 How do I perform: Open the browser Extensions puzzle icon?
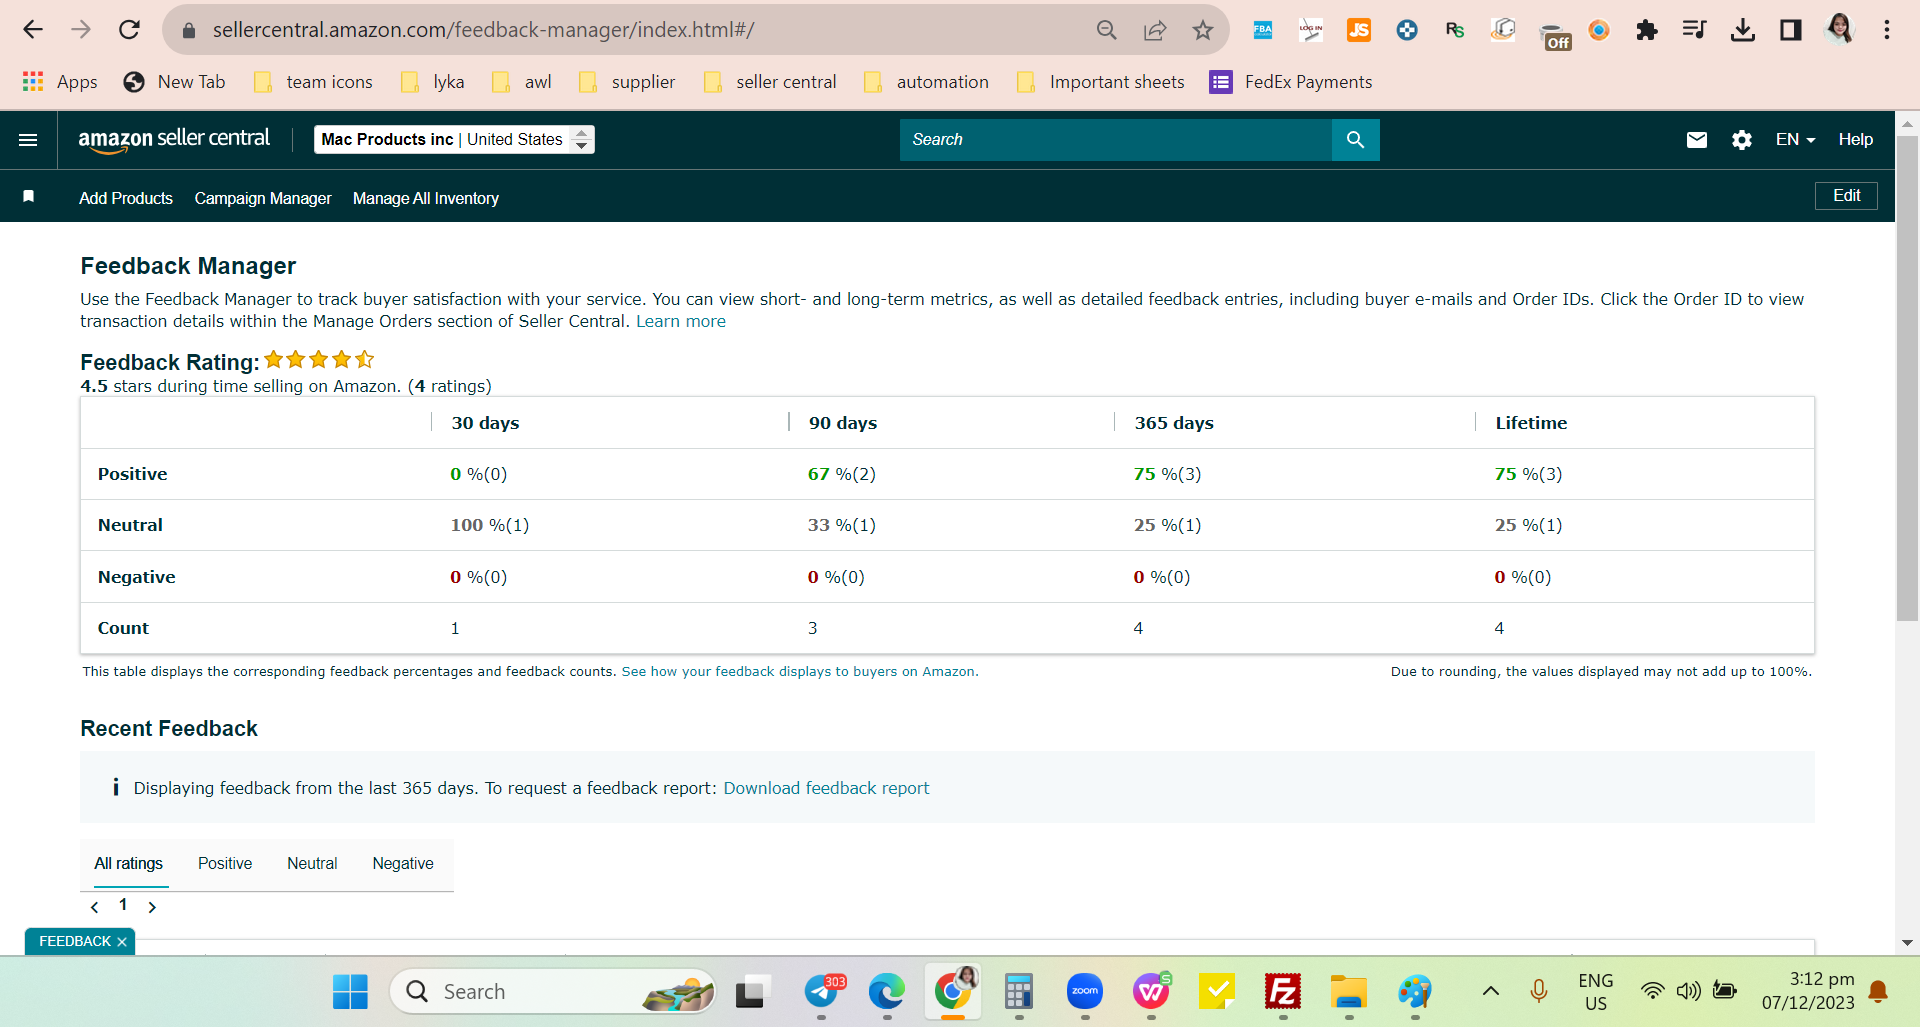1647,30
